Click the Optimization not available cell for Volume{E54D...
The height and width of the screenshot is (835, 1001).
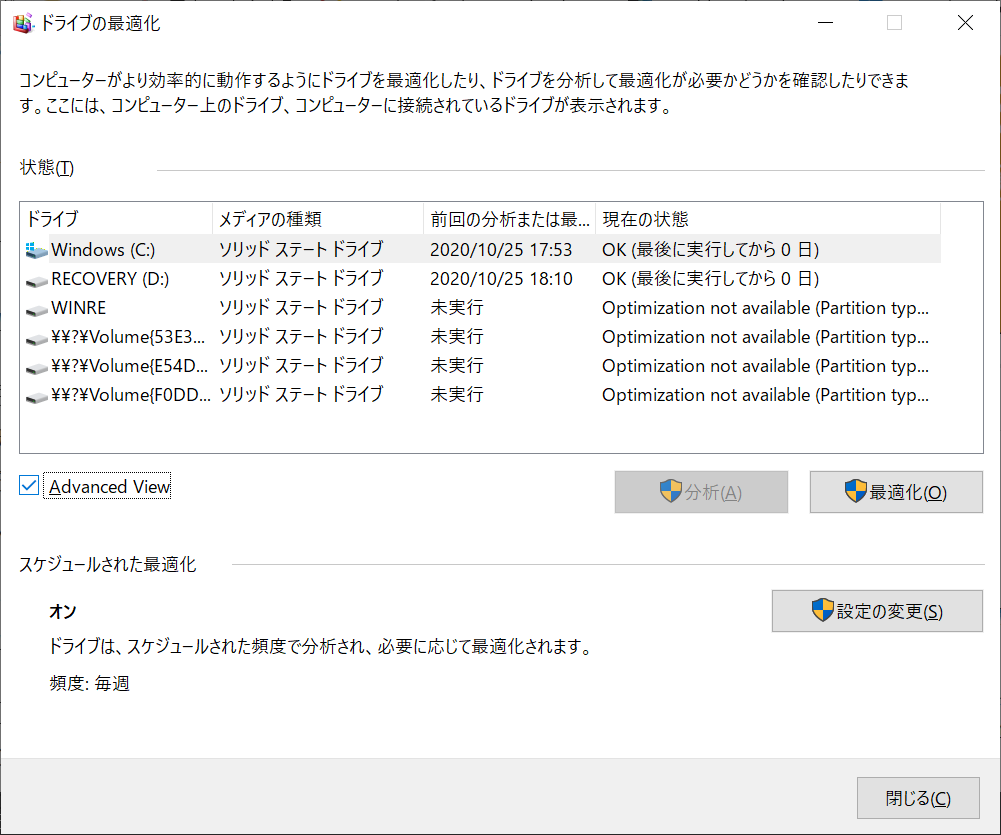tap(765, 366)
